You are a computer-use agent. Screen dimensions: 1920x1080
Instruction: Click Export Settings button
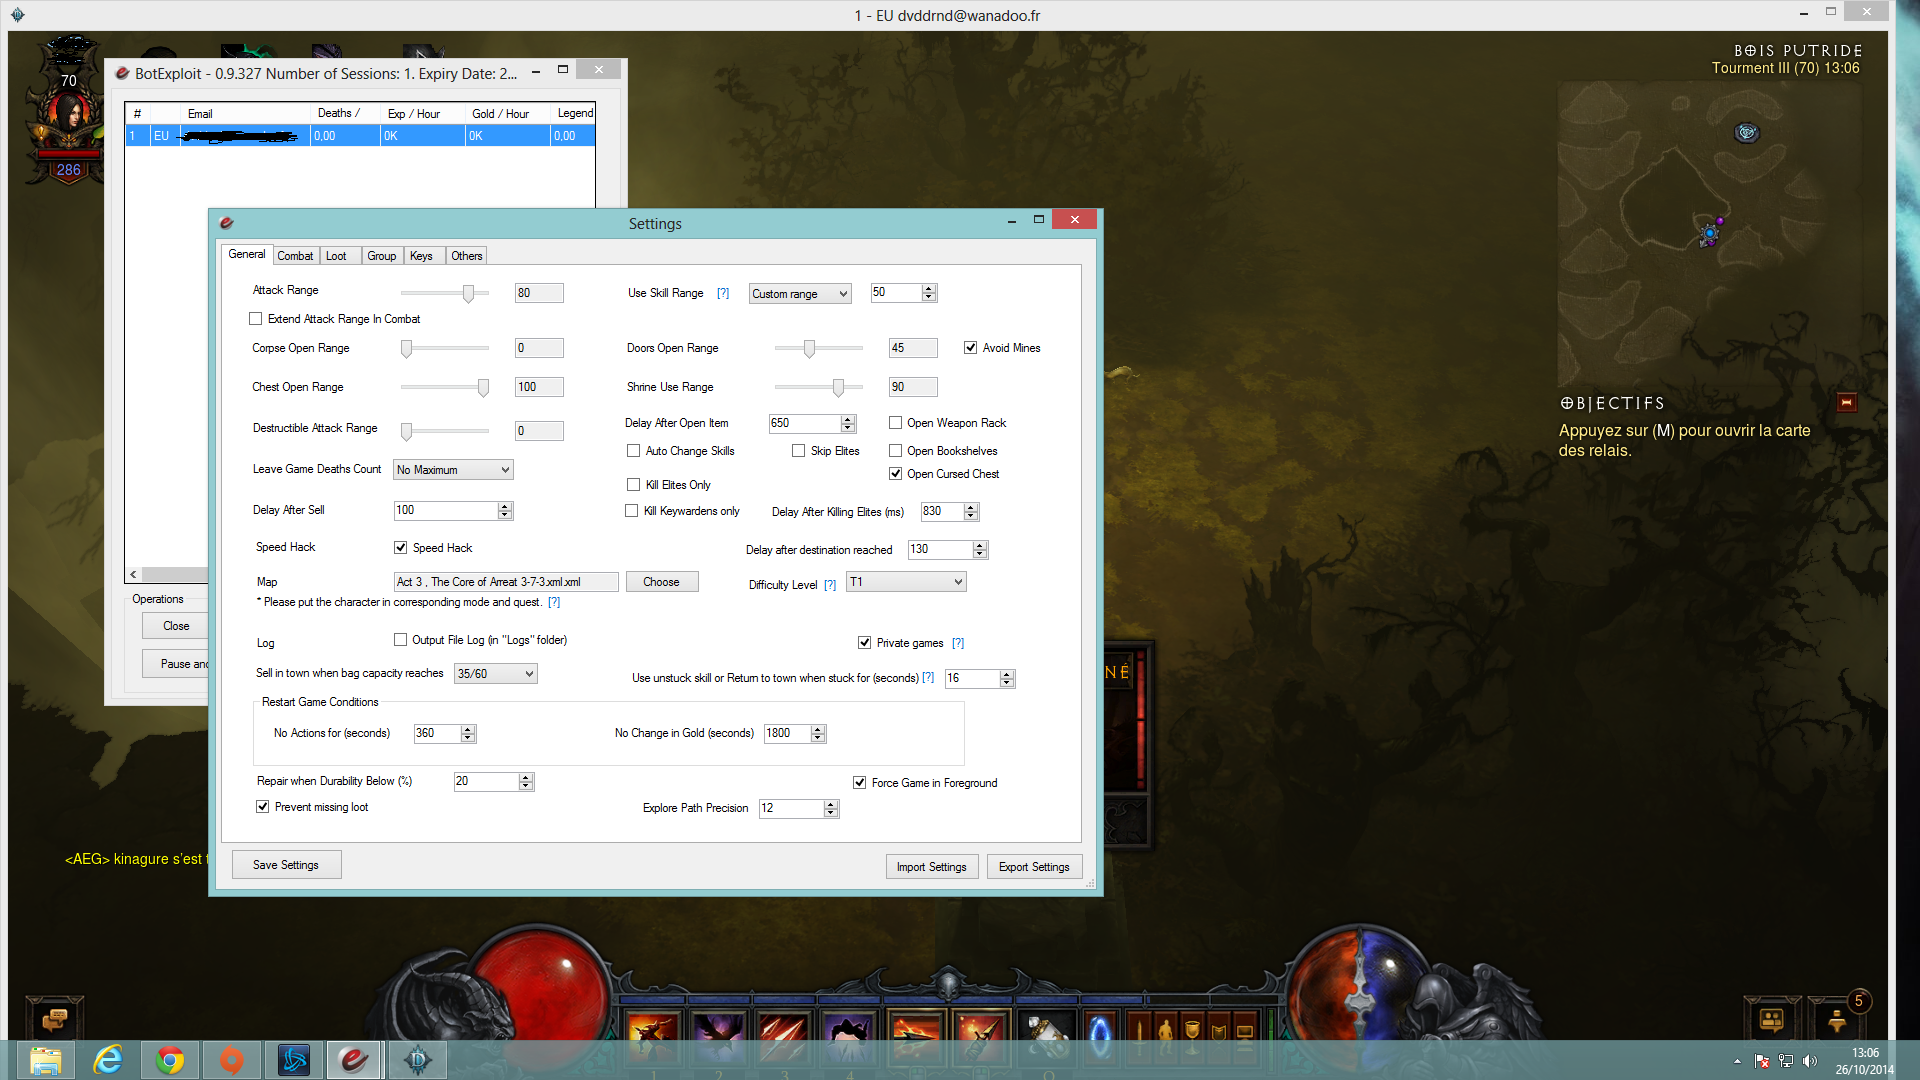tap(1034, 867)
